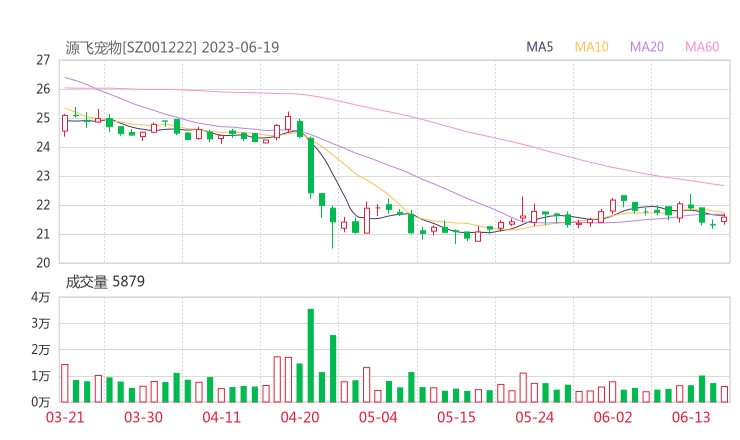This screenshot has width=740, height=440.
Task: Click the price axis label 20
Action: tap(43, 263)
